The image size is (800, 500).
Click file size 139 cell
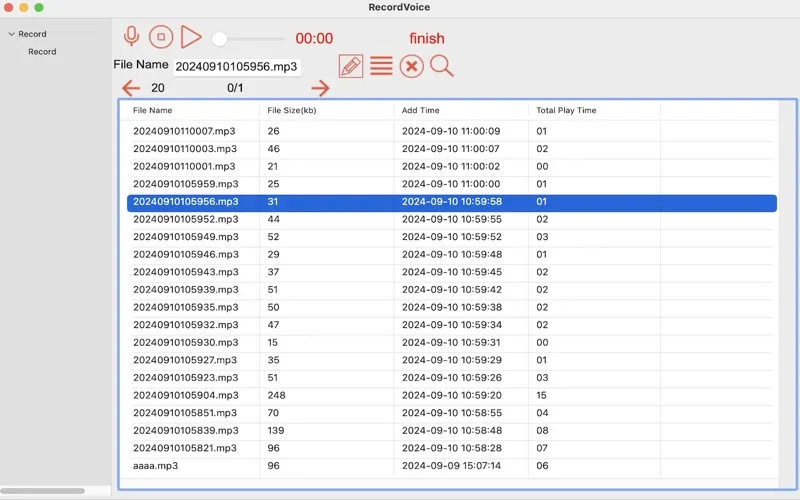coord(276,431)
